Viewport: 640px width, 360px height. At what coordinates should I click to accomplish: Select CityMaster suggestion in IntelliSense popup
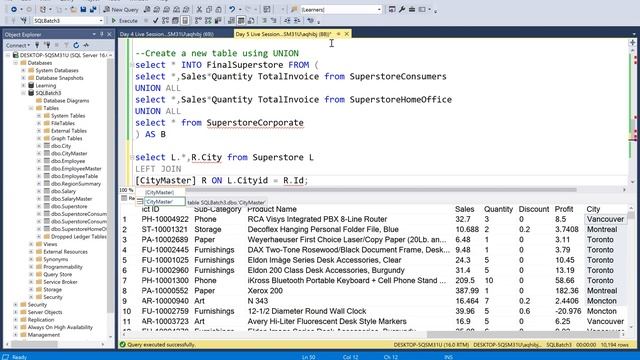(x=164, y=202)
